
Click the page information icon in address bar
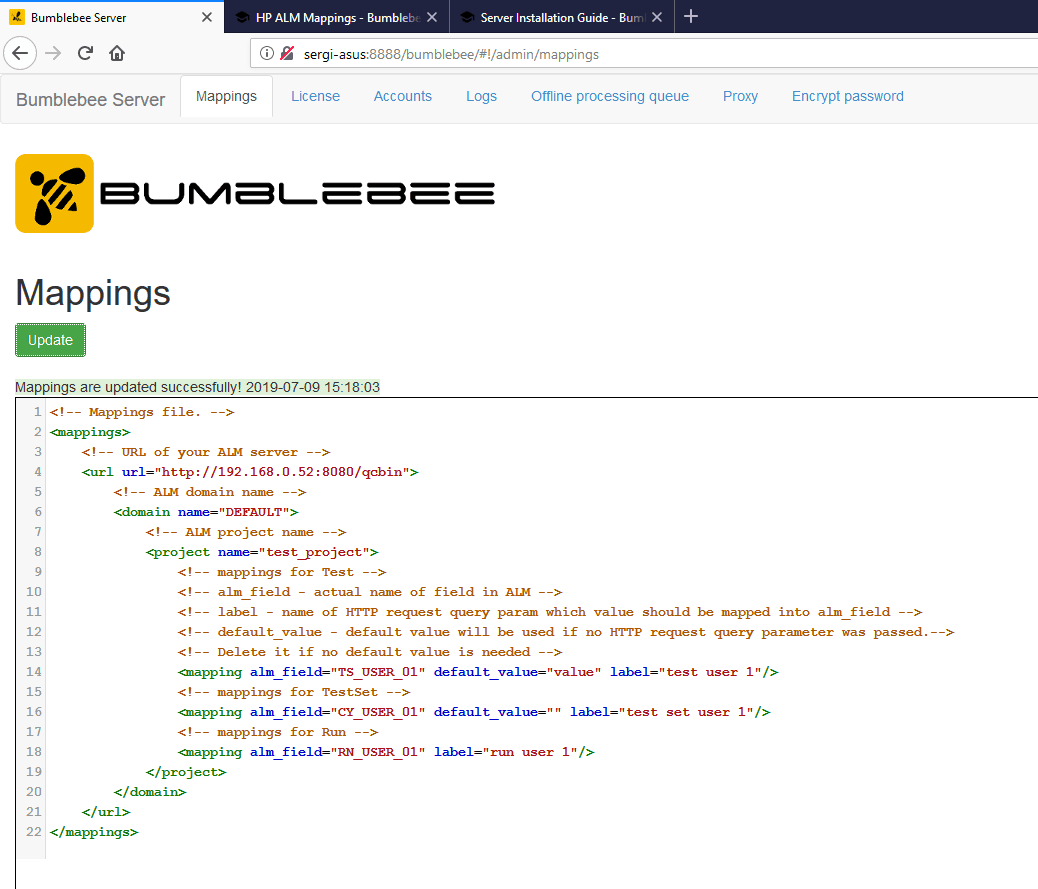[x=265, y=54]
